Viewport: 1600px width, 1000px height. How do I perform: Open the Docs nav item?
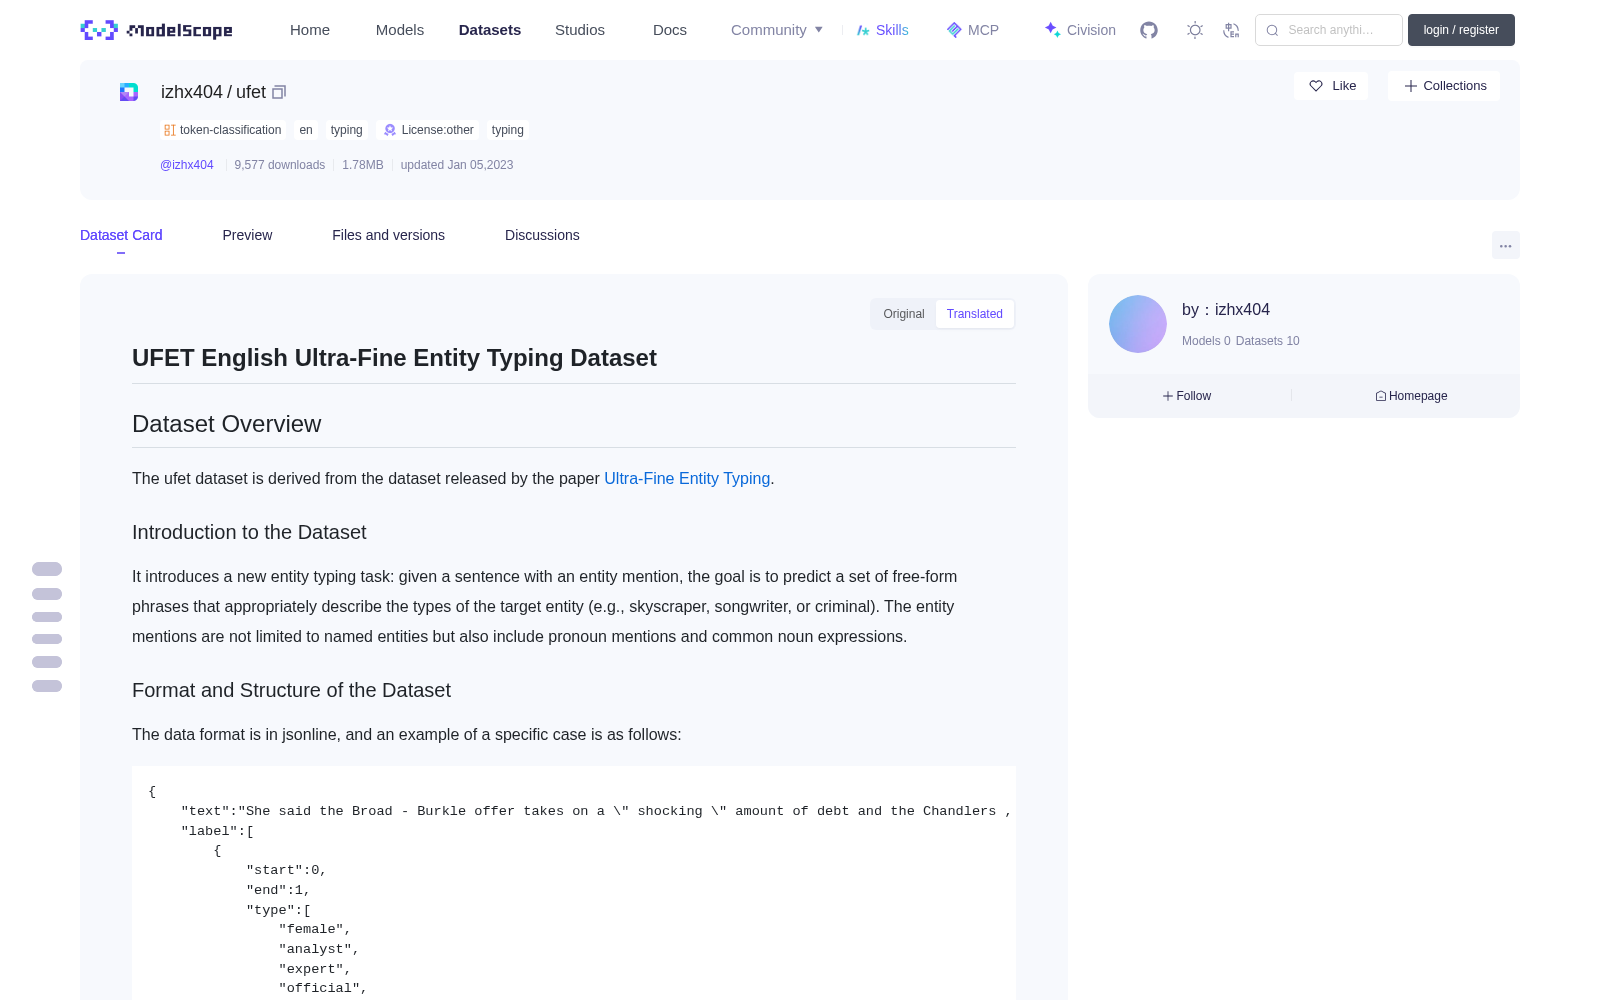[670, 30]
